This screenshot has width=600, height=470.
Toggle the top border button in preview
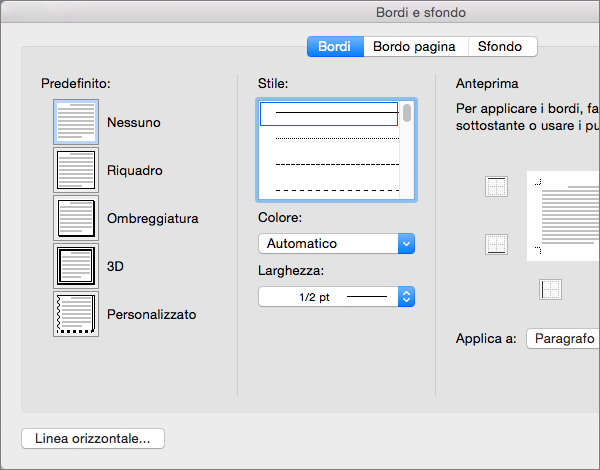(x=496, y=186)
